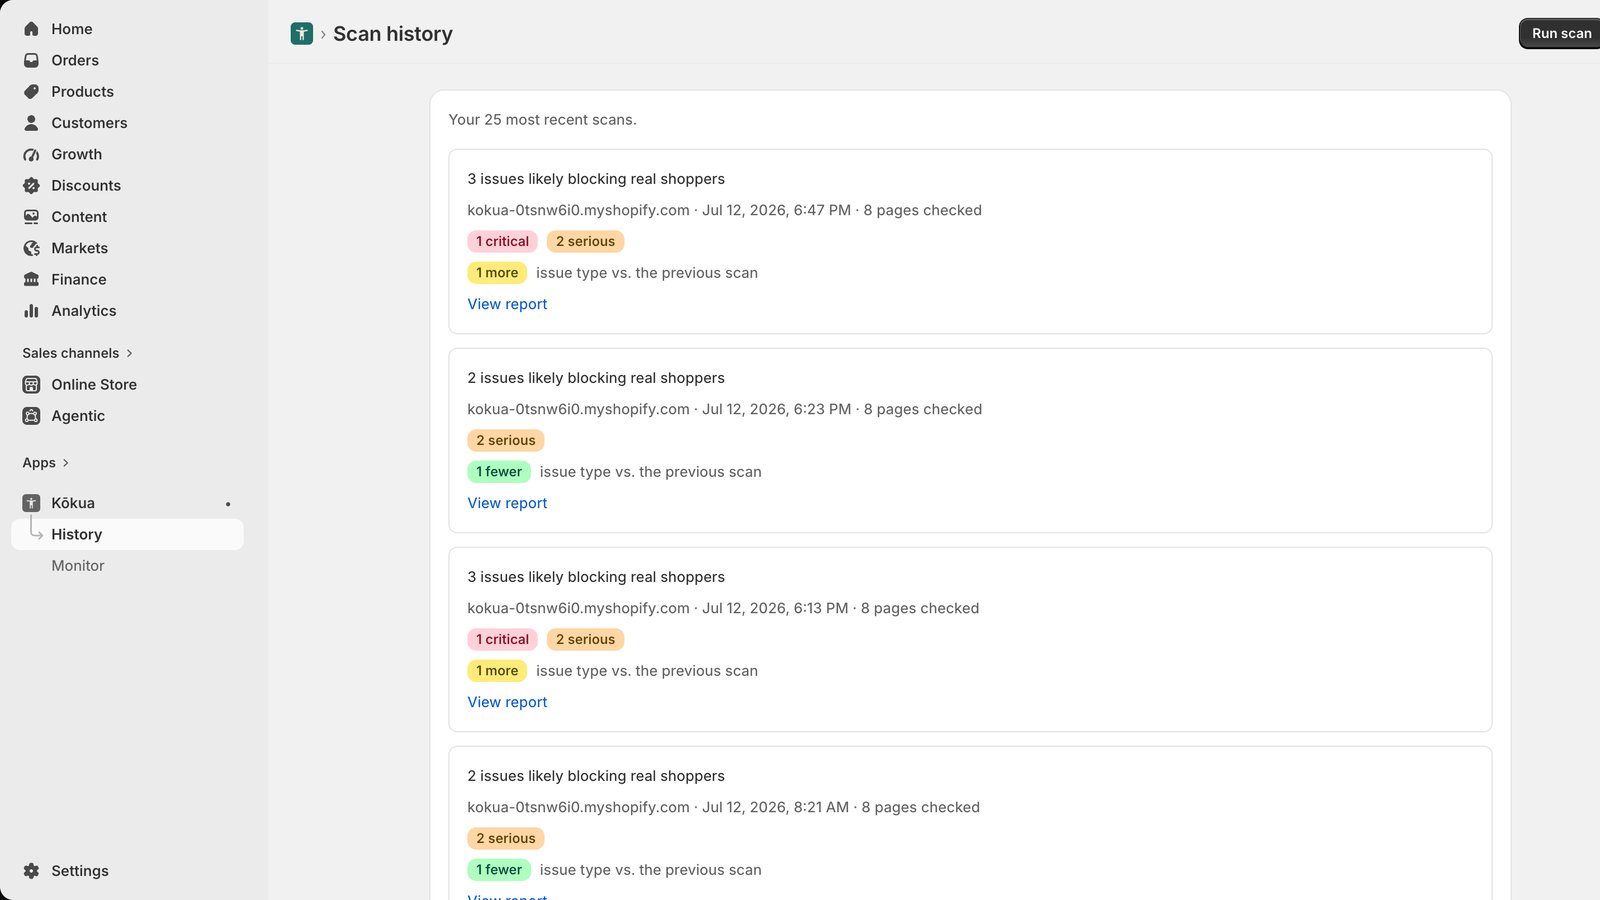
Task: Expand the Sales channels section chevron
Action: (x=129, y=353)
